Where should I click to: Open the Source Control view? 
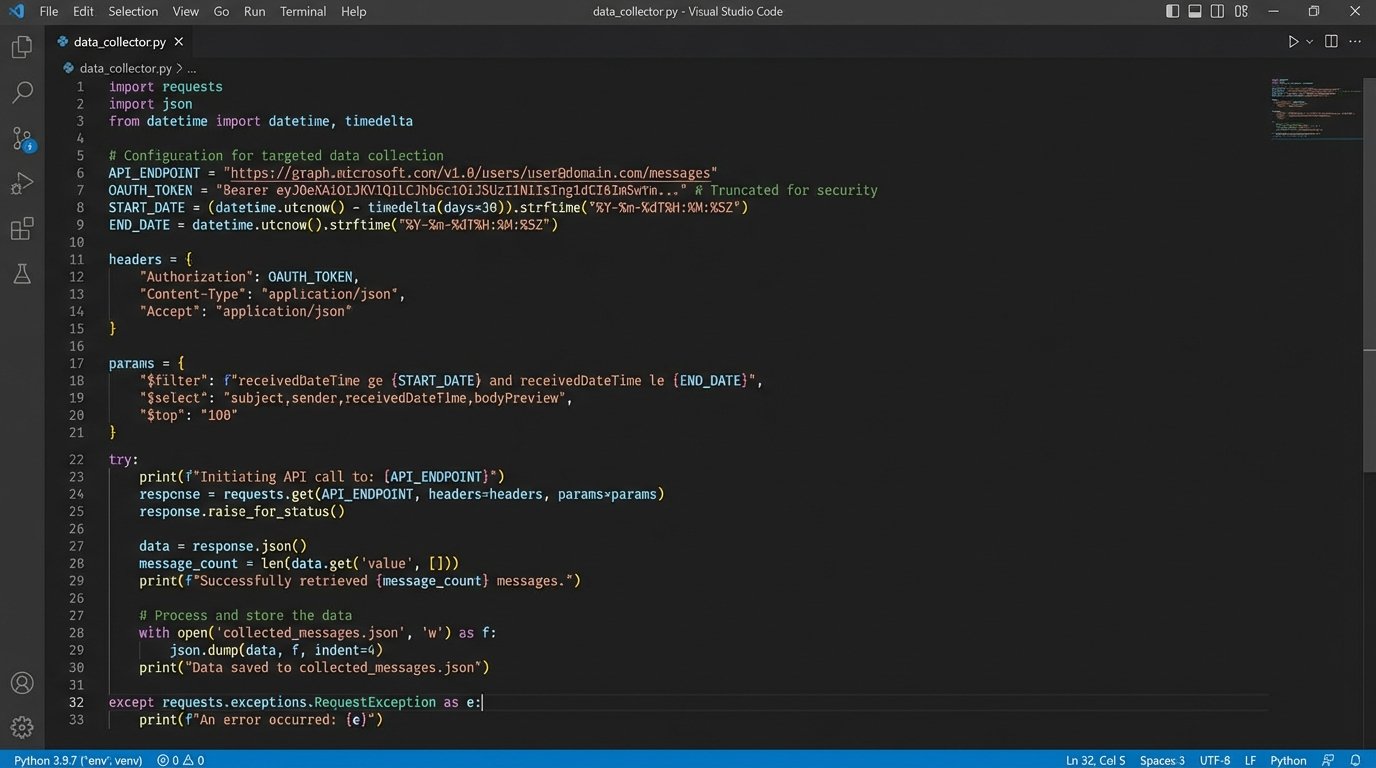pyautogui.click(x=22, y=139)
